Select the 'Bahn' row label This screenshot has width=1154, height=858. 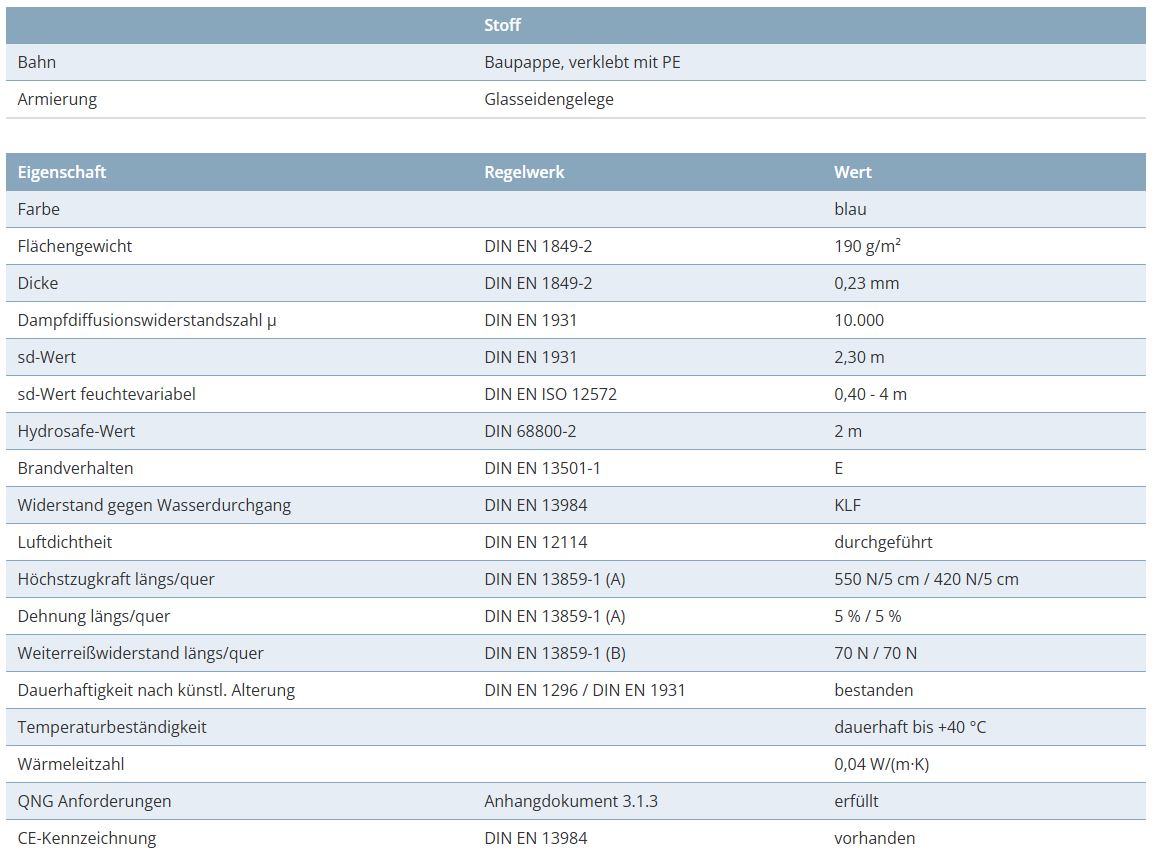[x=37, y=62]
